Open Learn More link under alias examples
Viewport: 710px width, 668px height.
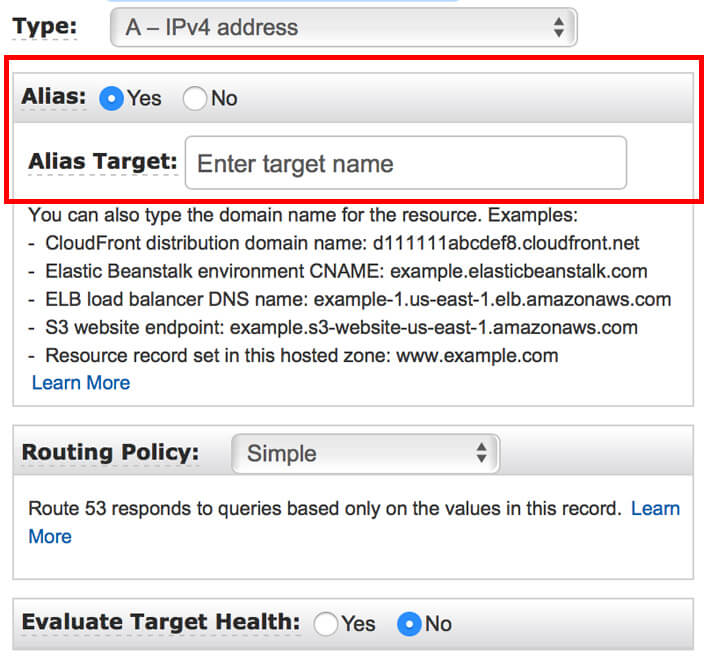click(81, 383)
